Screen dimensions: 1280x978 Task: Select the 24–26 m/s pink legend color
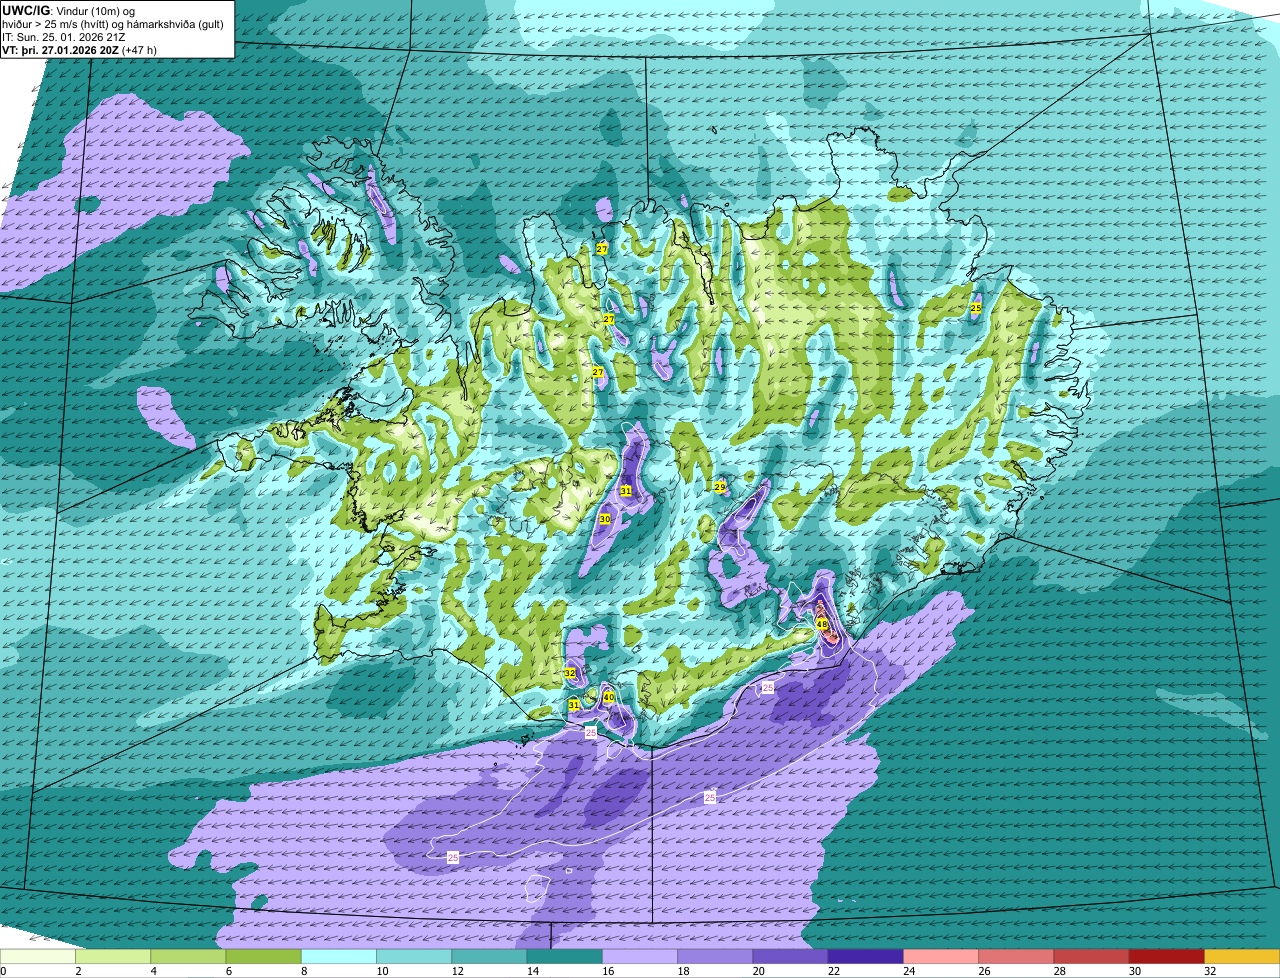941,956
